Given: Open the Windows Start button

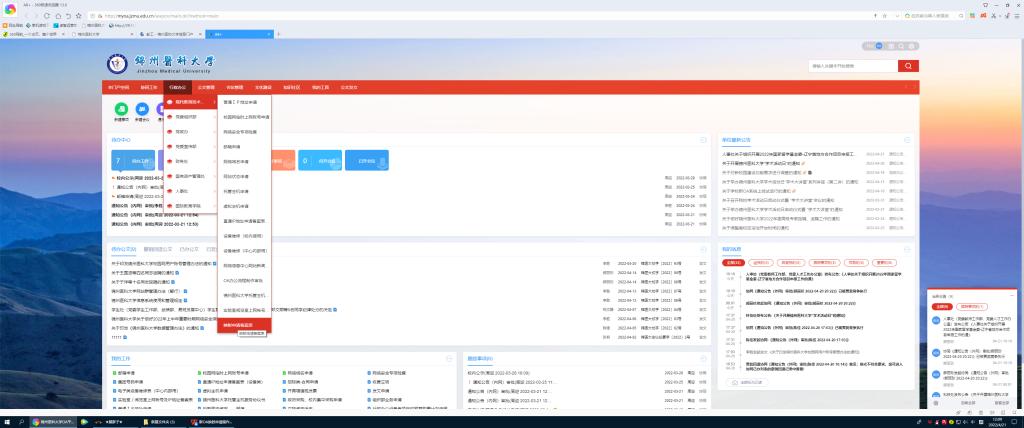Looking at the screenshot, I should tap(8, 422).
